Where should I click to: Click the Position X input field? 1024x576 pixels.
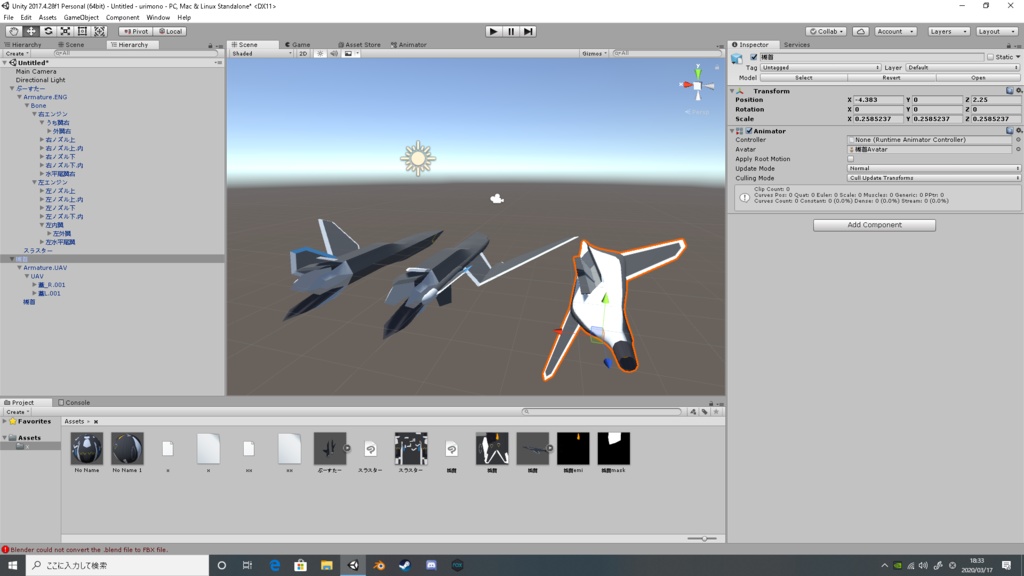coord(878,100)
